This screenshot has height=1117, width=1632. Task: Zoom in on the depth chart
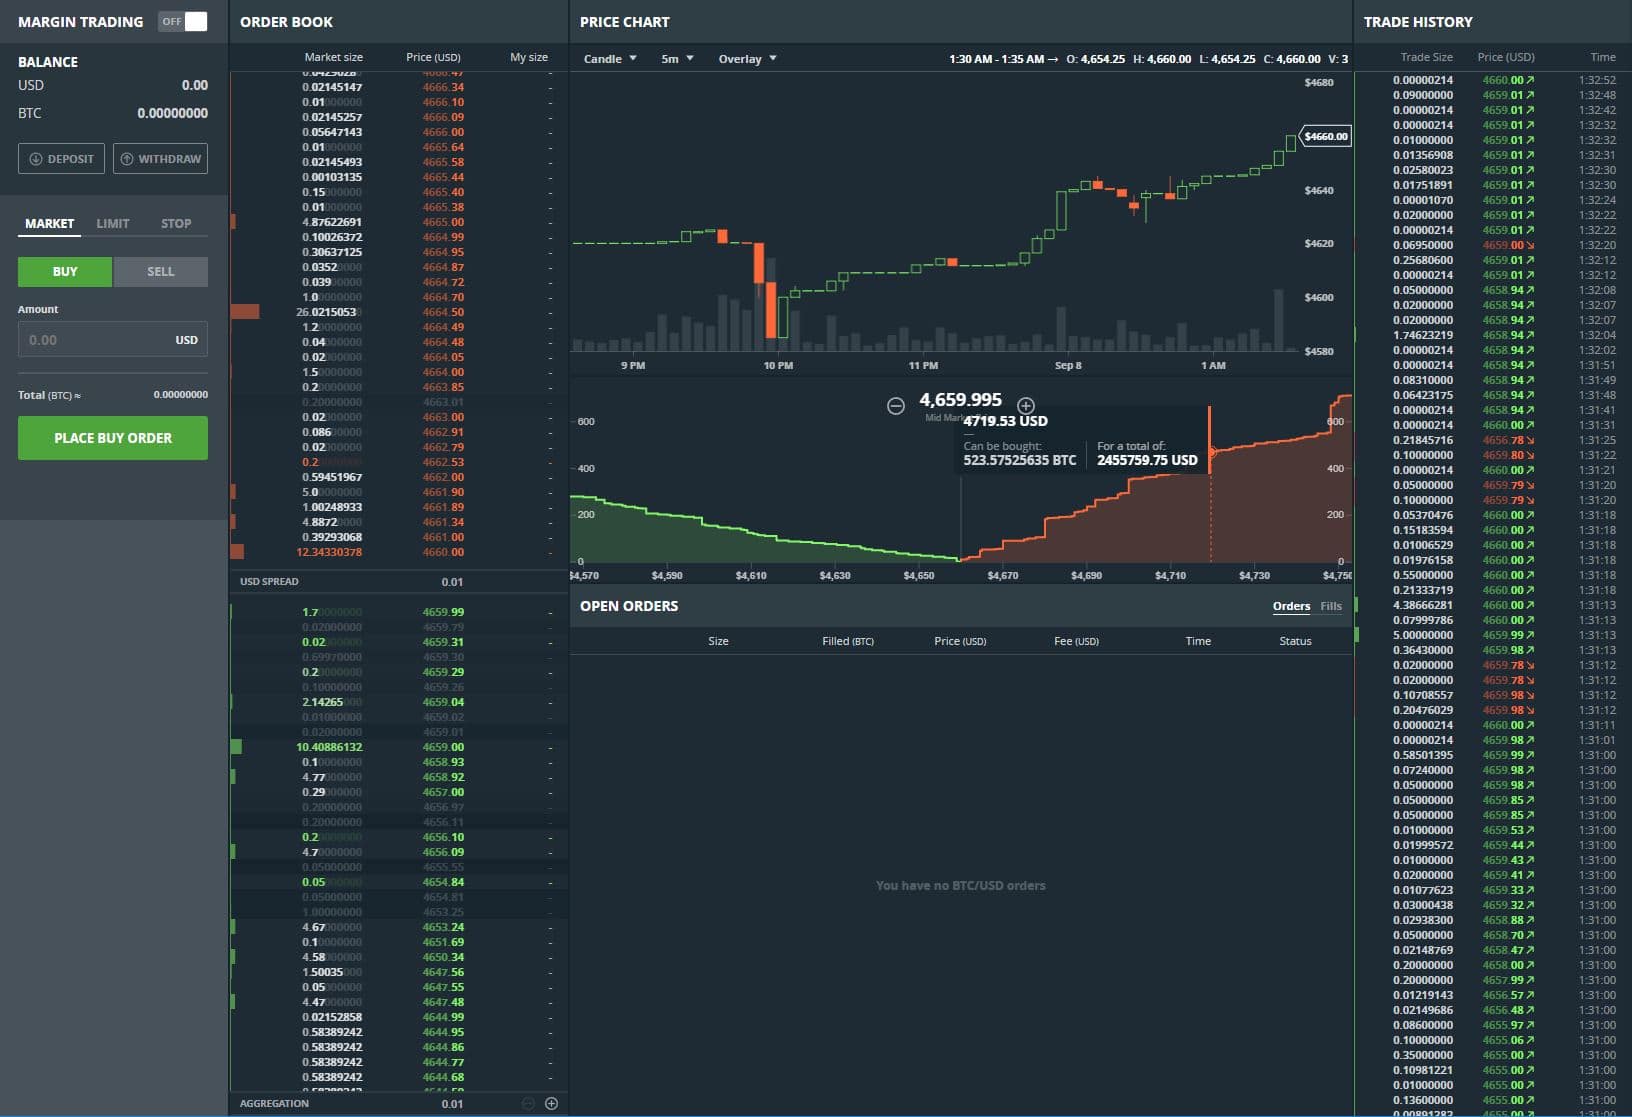(x=1027, y=405)
